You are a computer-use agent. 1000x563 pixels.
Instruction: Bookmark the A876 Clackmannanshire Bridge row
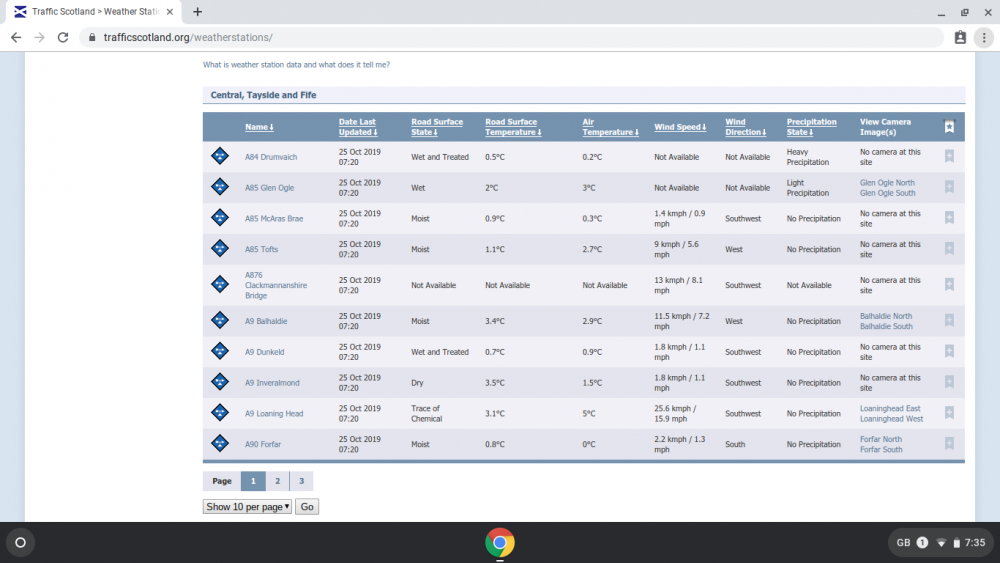[949, 284]
